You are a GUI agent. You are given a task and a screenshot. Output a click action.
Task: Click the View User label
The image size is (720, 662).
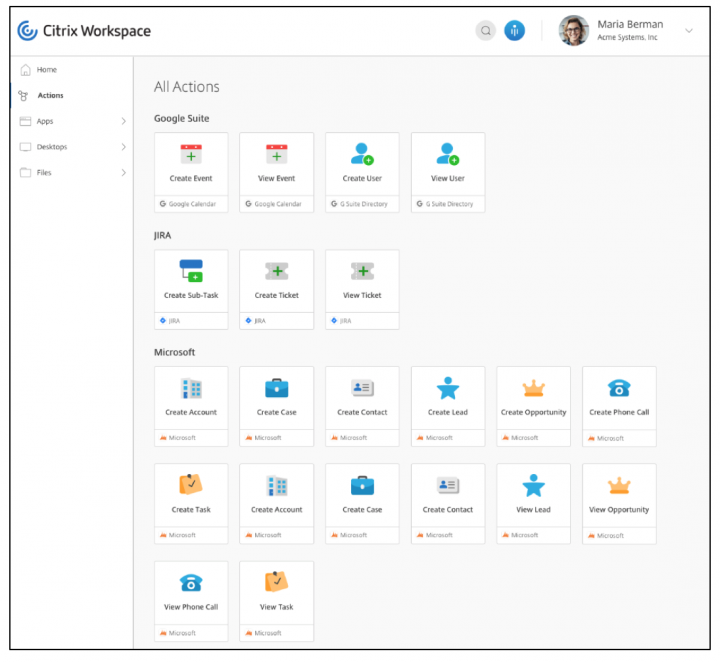448,178
